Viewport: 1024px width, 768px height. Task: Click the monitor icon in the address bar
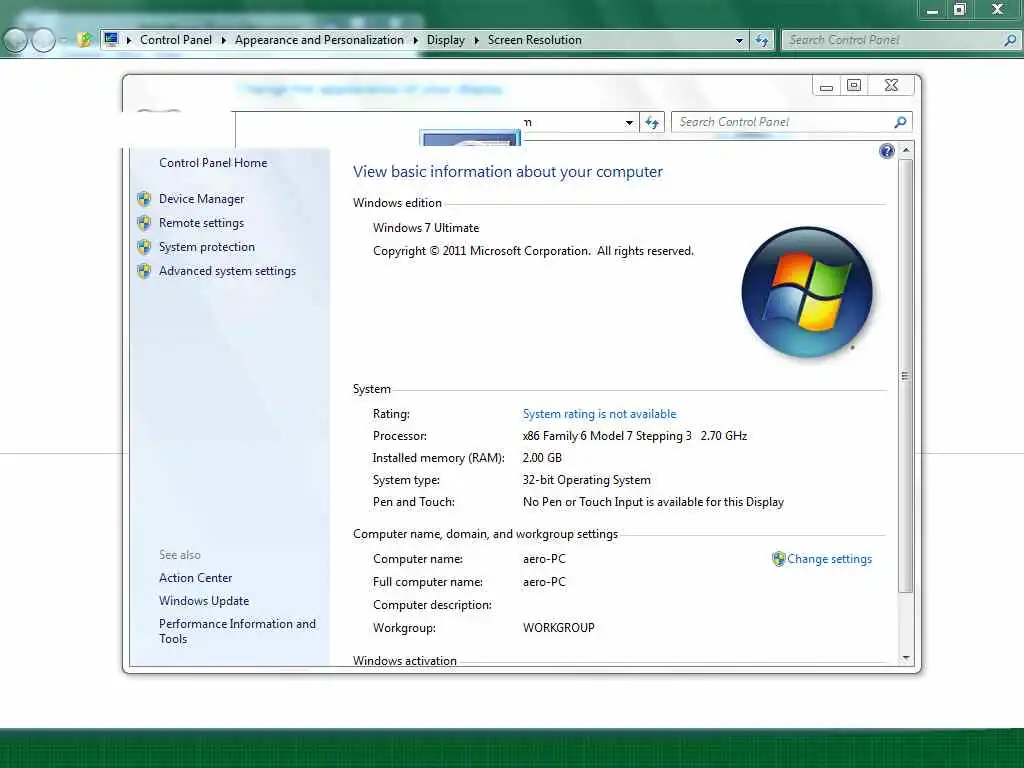[111, 39]
